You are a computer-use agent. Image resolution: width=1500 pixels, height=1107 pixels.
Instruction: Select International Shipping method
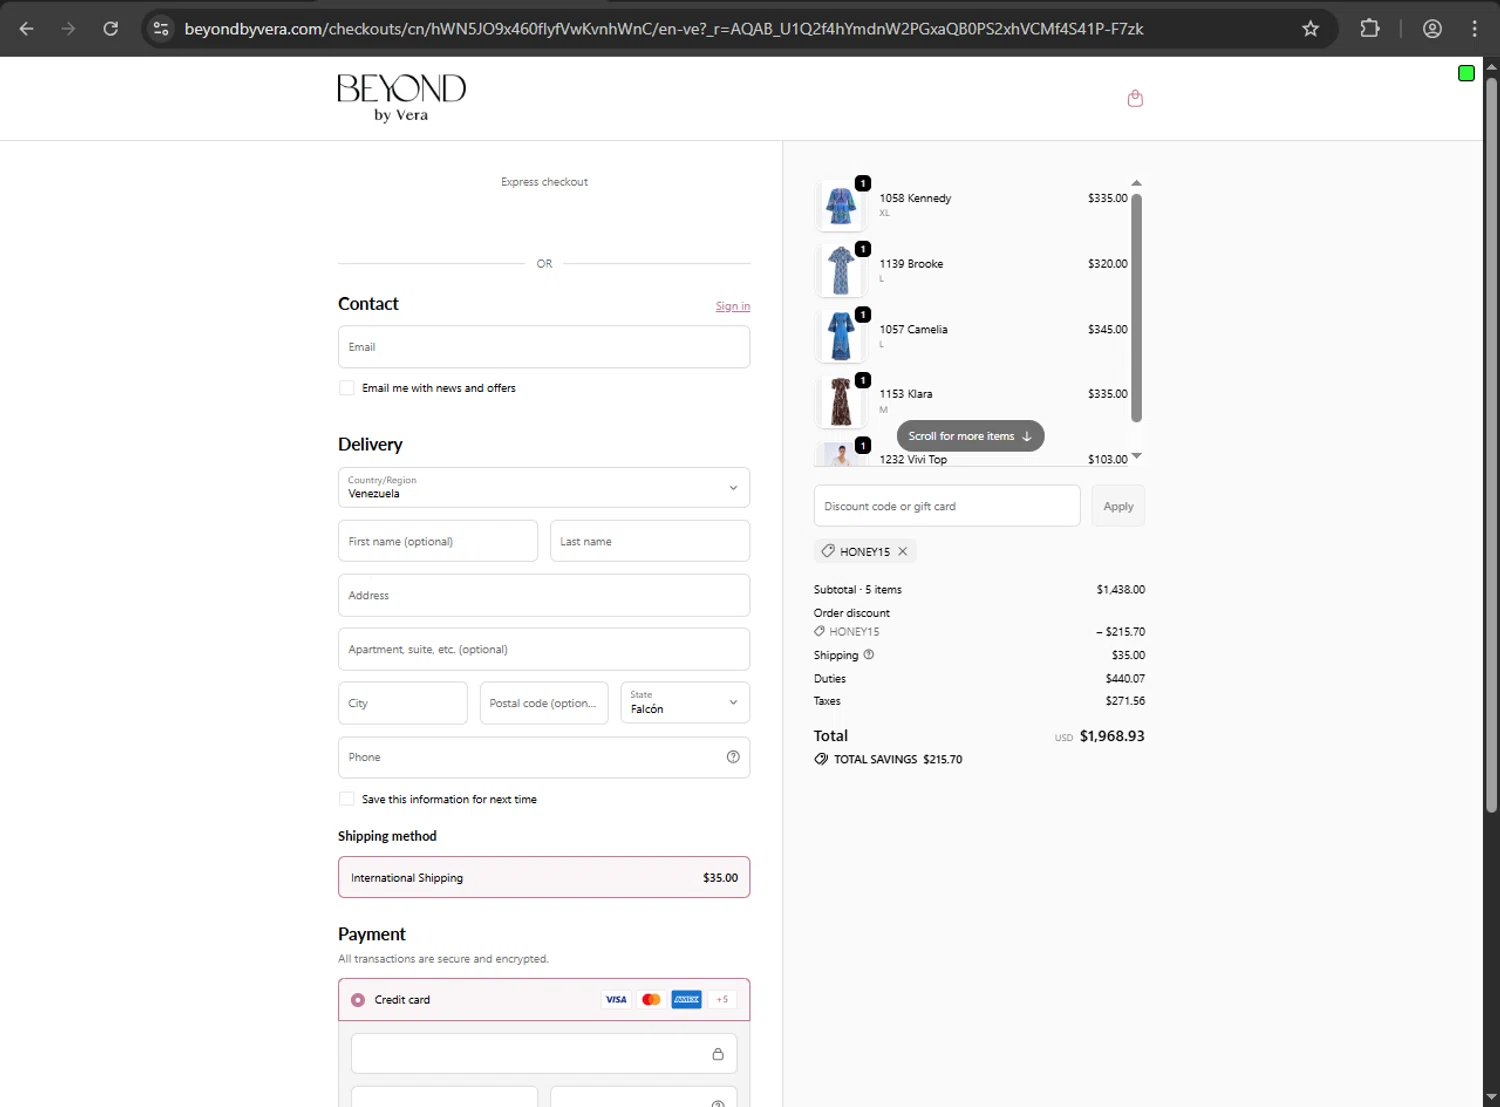tap(544, 877)
